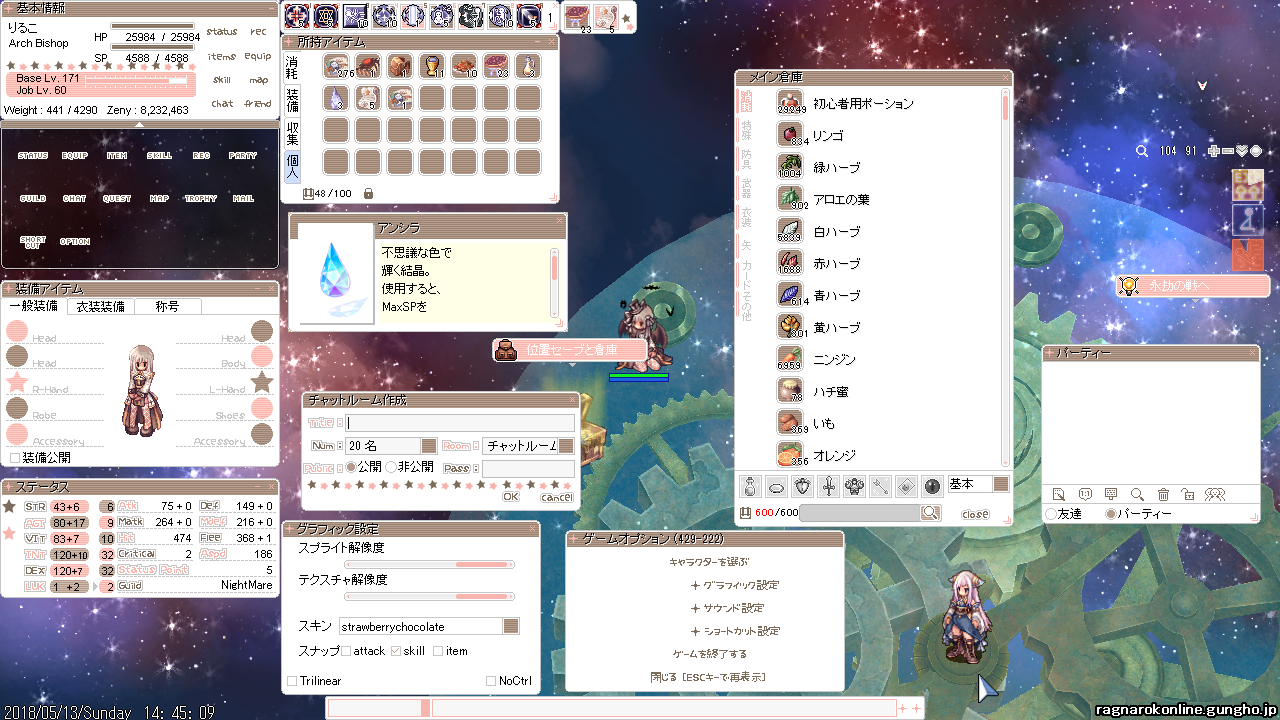
Task: Select the オレンジ orange icon in storage
Action: point(790,455)
